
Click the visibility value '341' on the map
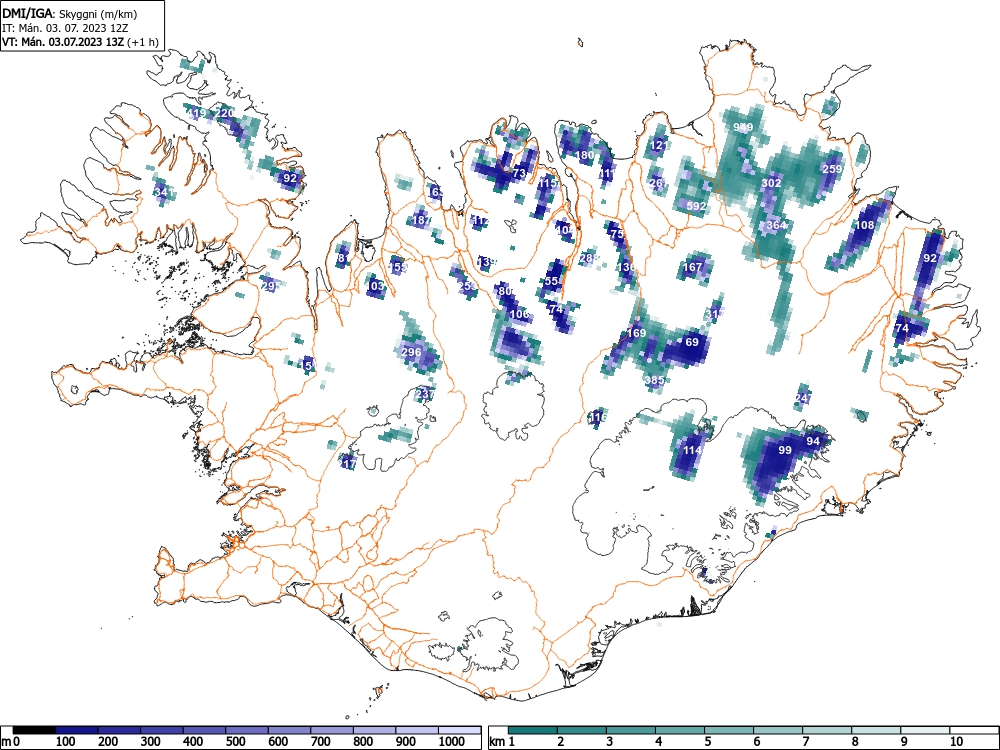tap(163, 192)
